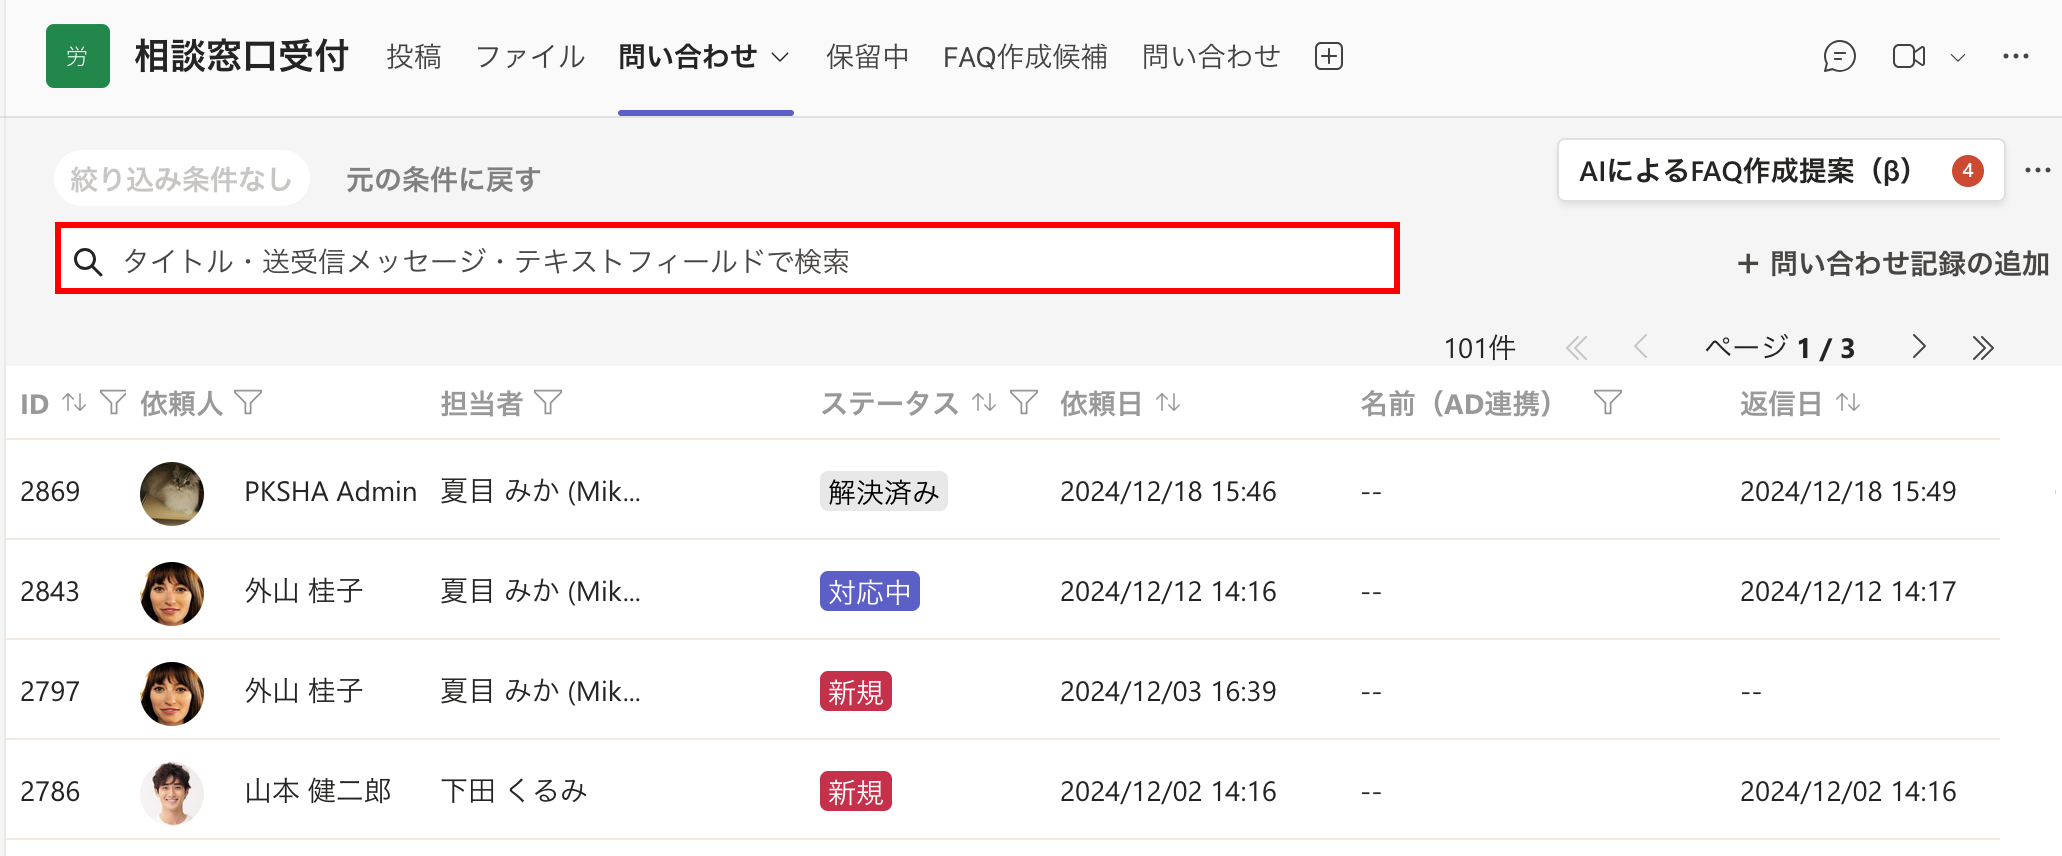The image size is (2062, 856).
Task: Click the 101件 result count
Action: [1479, 348]
